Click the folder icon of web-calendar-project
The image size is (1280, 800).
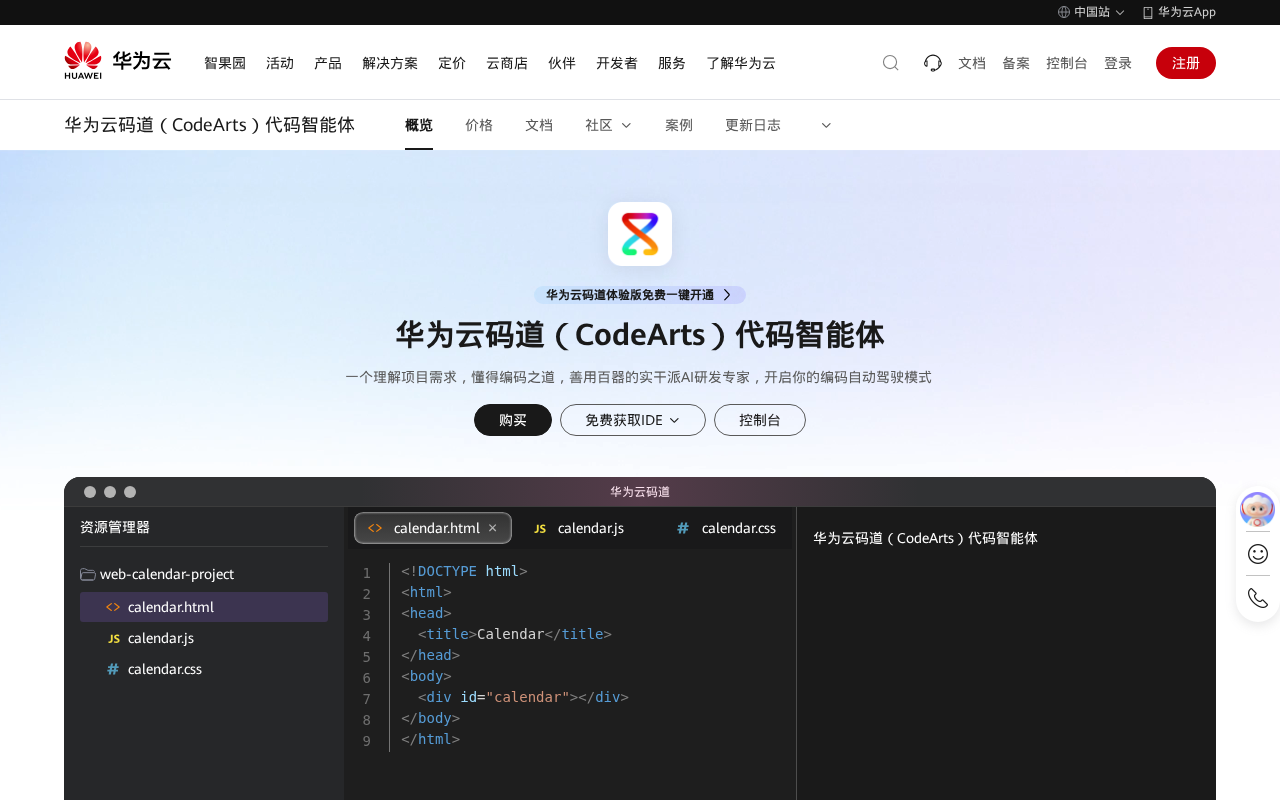[x=88, y=574]
